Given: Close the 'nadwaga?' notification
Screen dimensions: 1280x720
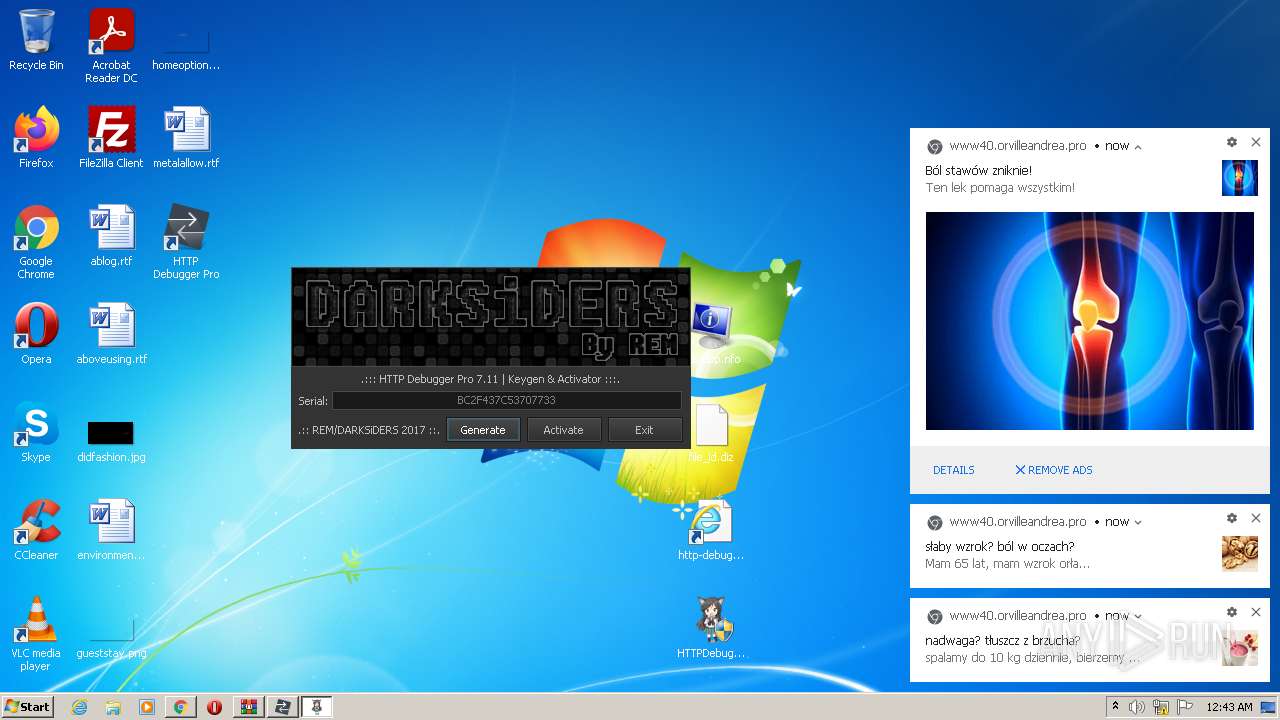Looking at the screenshot, I should click(1256, 612).
